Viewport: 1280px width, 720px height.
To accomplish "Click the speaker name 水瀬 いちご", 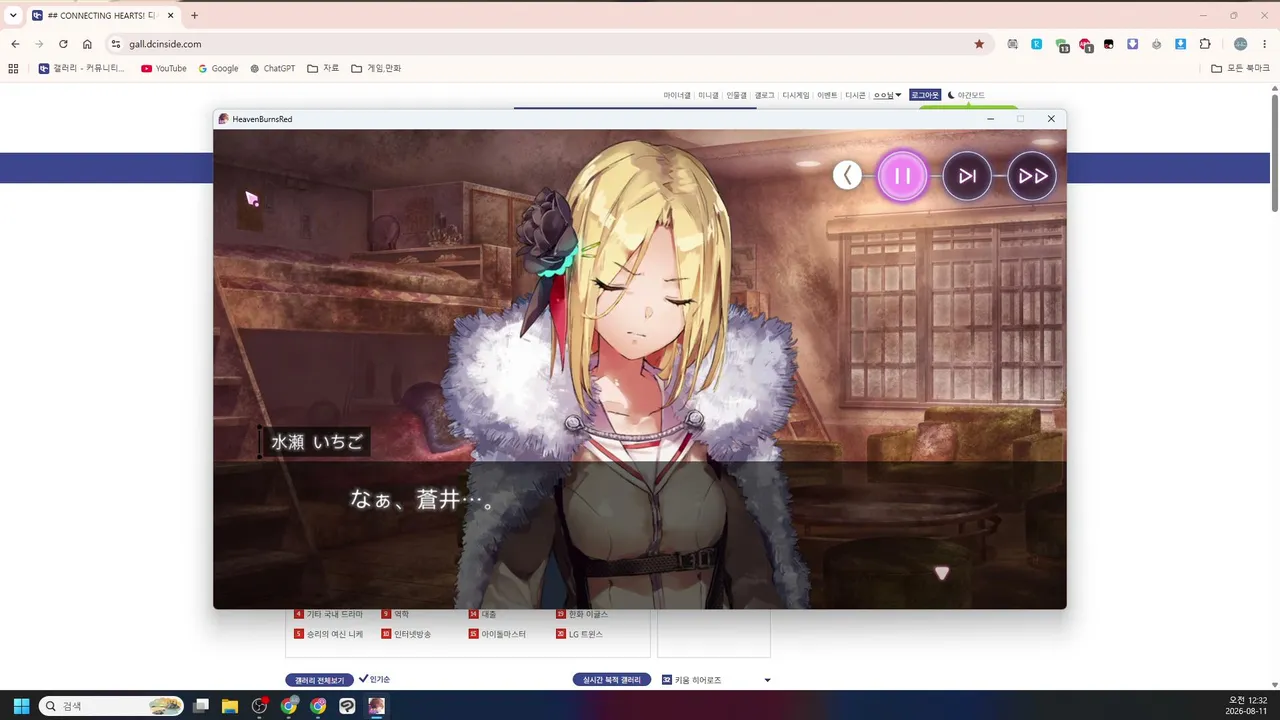I will tap(317, 442).
